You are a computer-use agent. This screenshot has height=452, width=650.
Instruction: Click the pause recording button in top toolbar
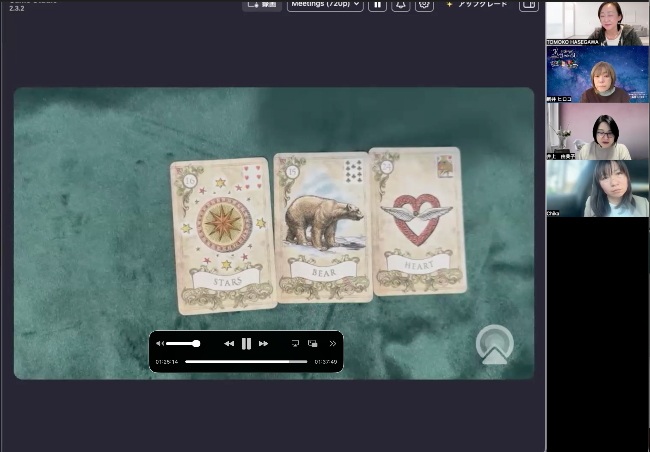(x=377, y=4)
